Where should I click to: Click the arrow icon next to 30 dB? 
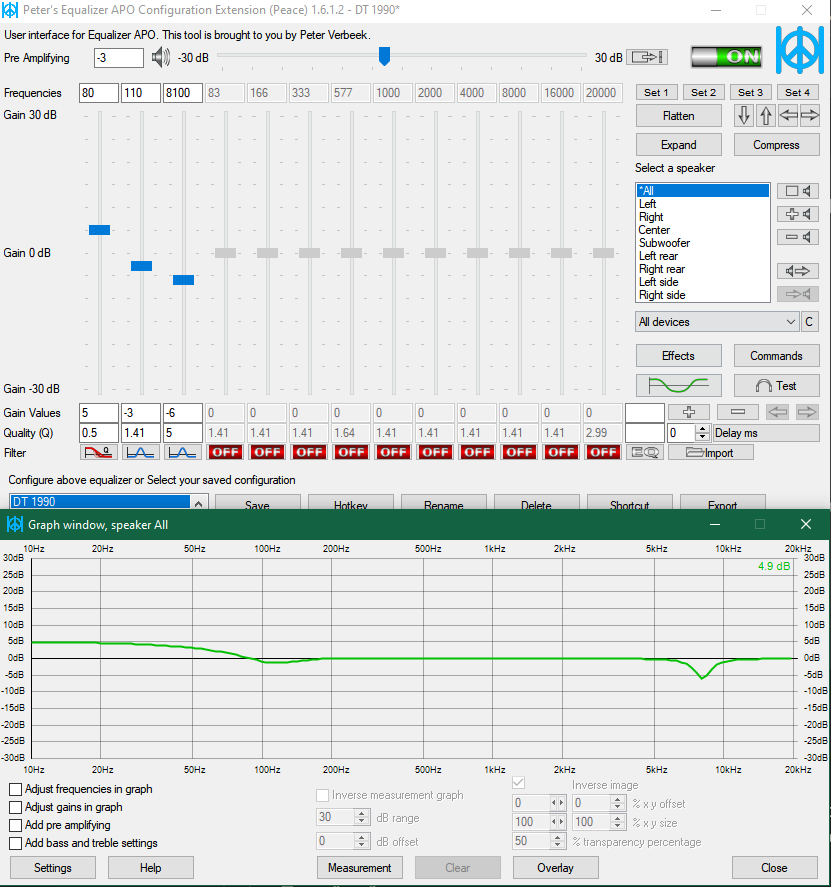tap(647, 57)
